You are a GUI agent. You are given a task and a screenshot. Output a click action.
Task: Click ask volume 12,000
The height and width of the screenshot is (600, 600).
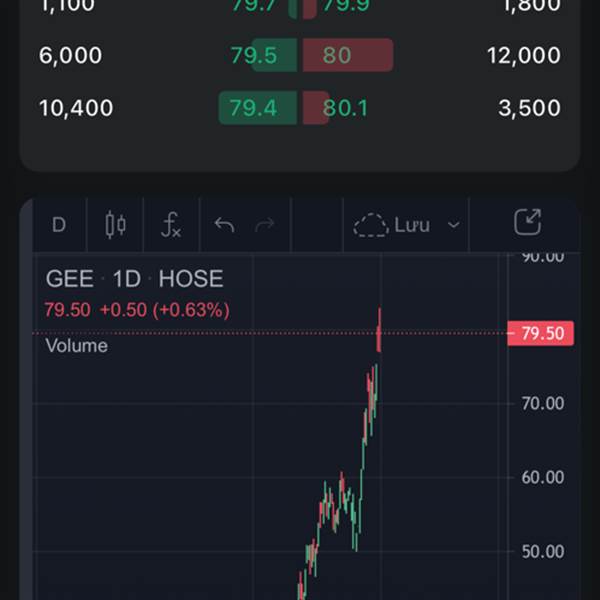(x=524, y=55)
